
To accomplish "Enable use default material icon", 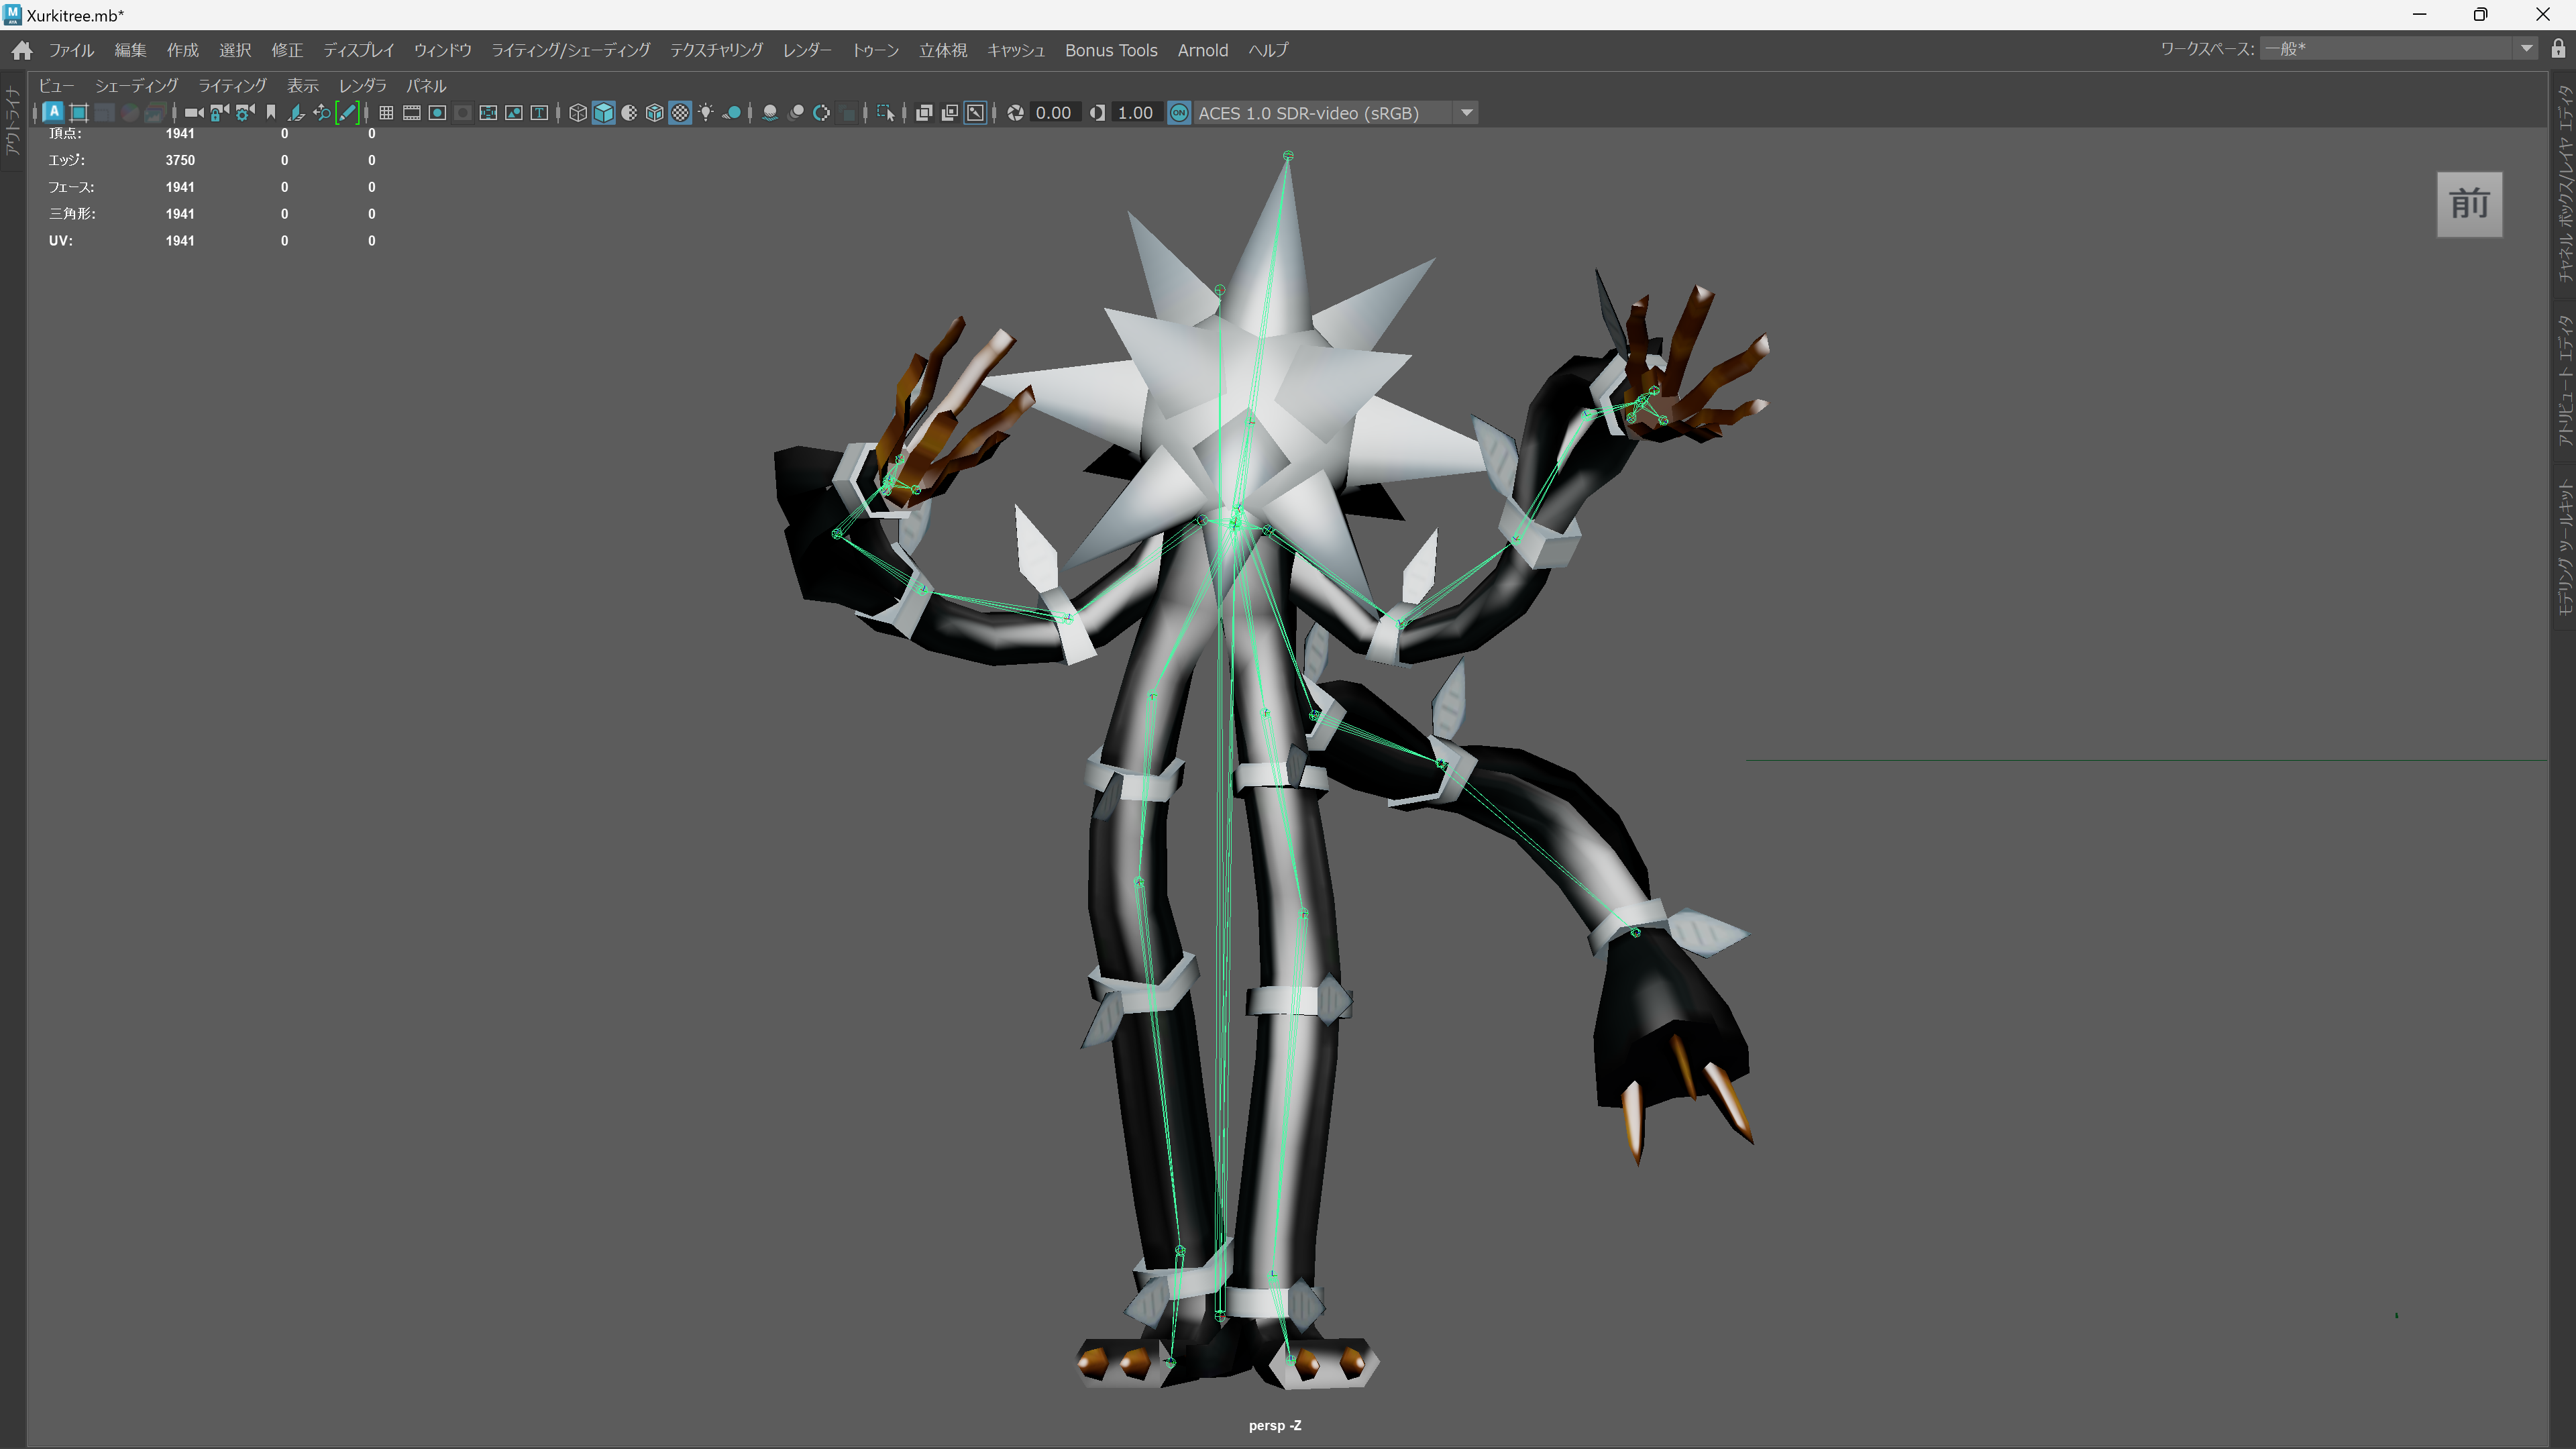I will click(629, 113).
